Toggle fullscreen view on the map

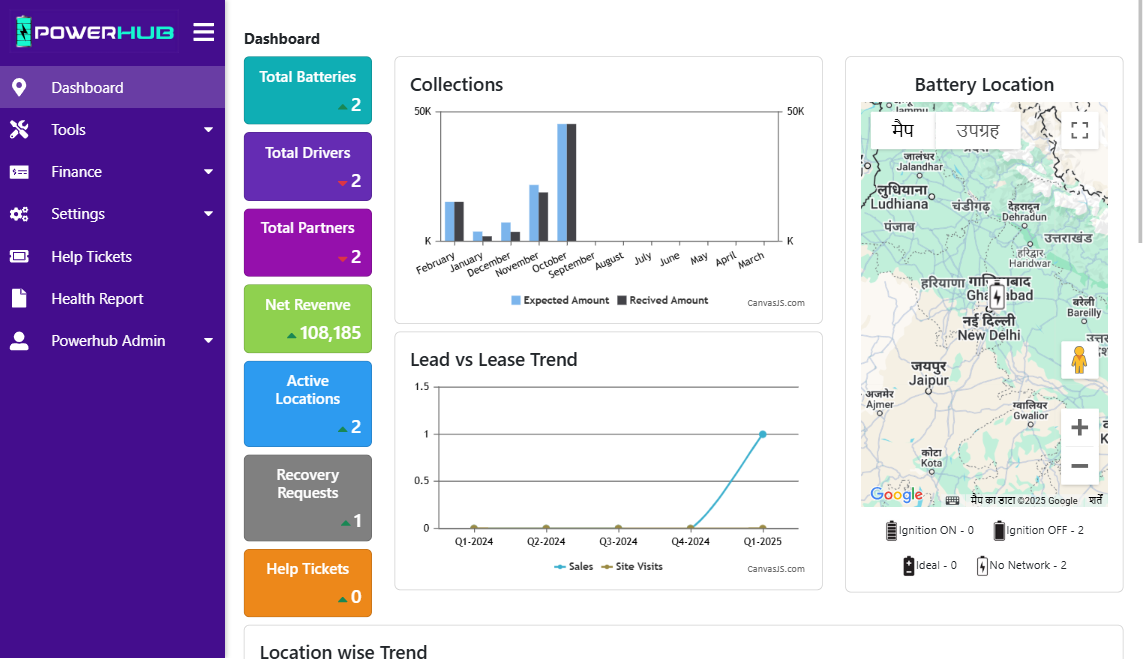pyautogui.click(x=1079, y=130)
